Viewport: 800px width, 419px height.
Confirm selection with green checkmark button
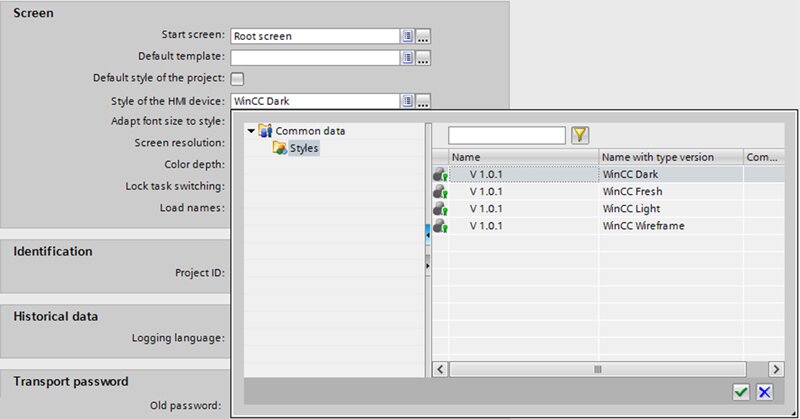click(741, 392)
